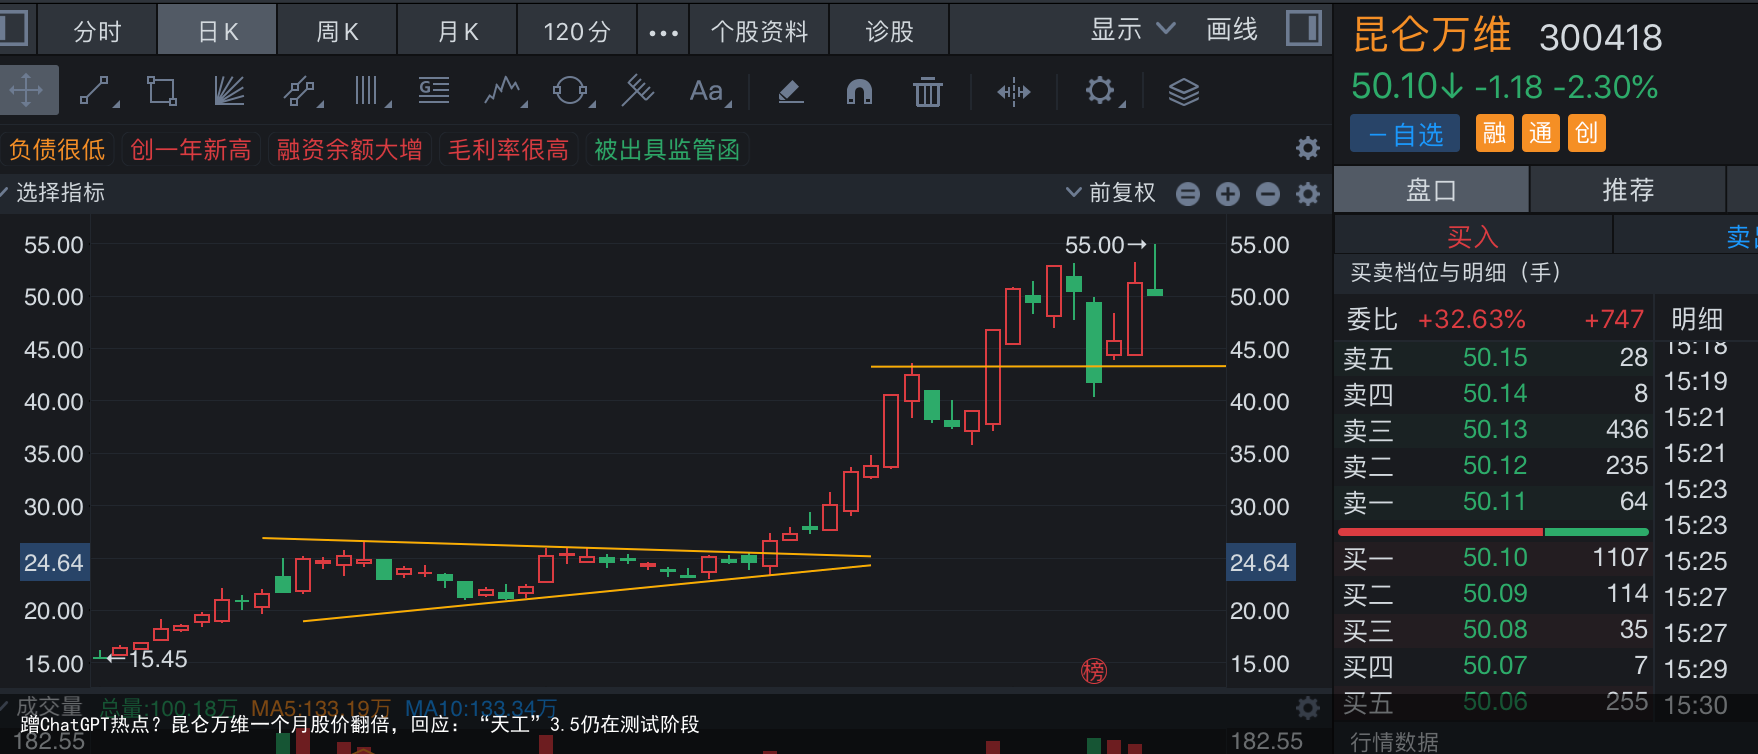Toggle the magnet snap tool
The width and height of the screenshot is (1758, 754).
pos(859,91)
